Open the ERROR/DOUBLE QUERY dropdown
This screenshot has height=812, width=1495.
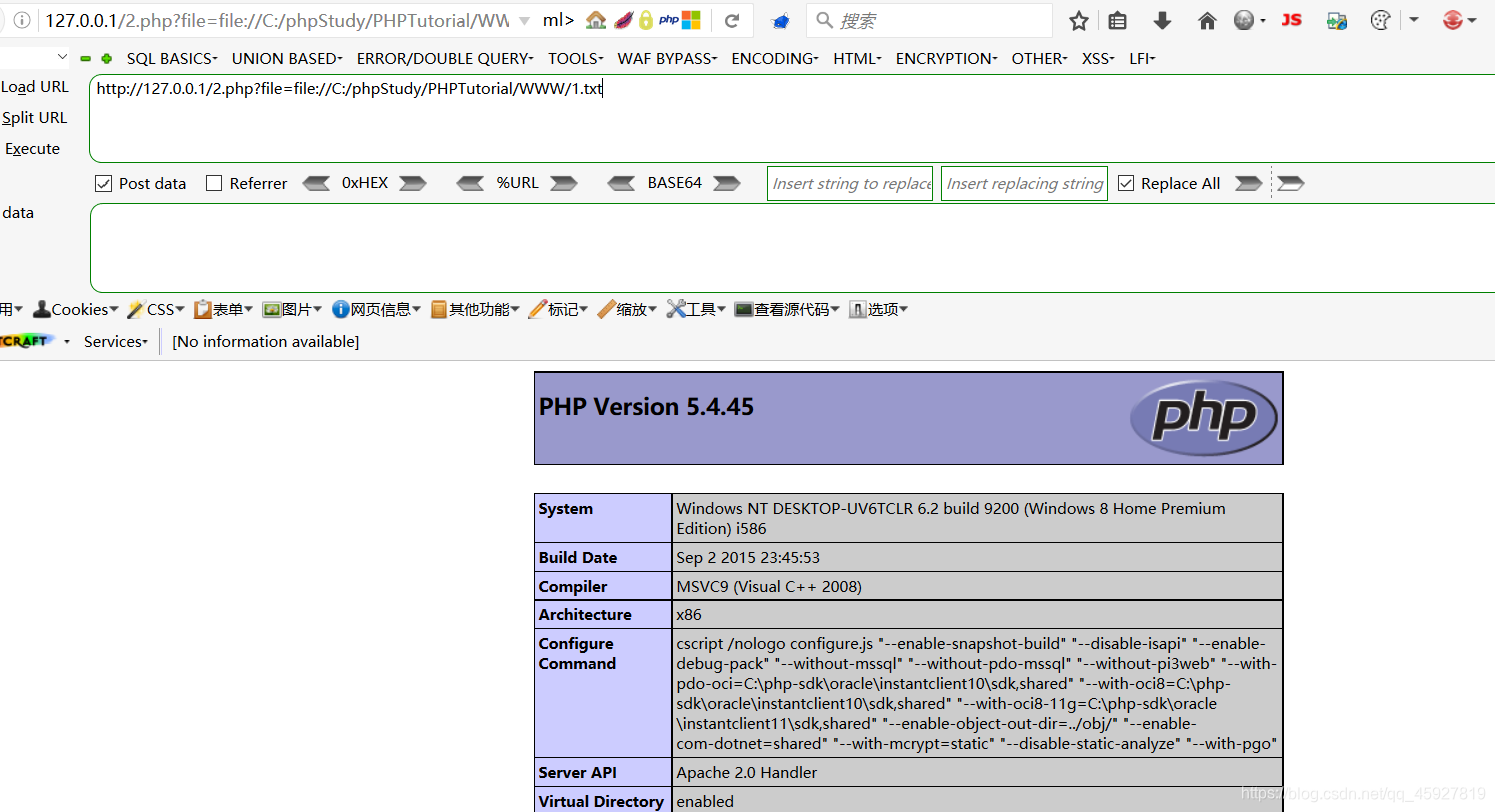pos(445,59)
